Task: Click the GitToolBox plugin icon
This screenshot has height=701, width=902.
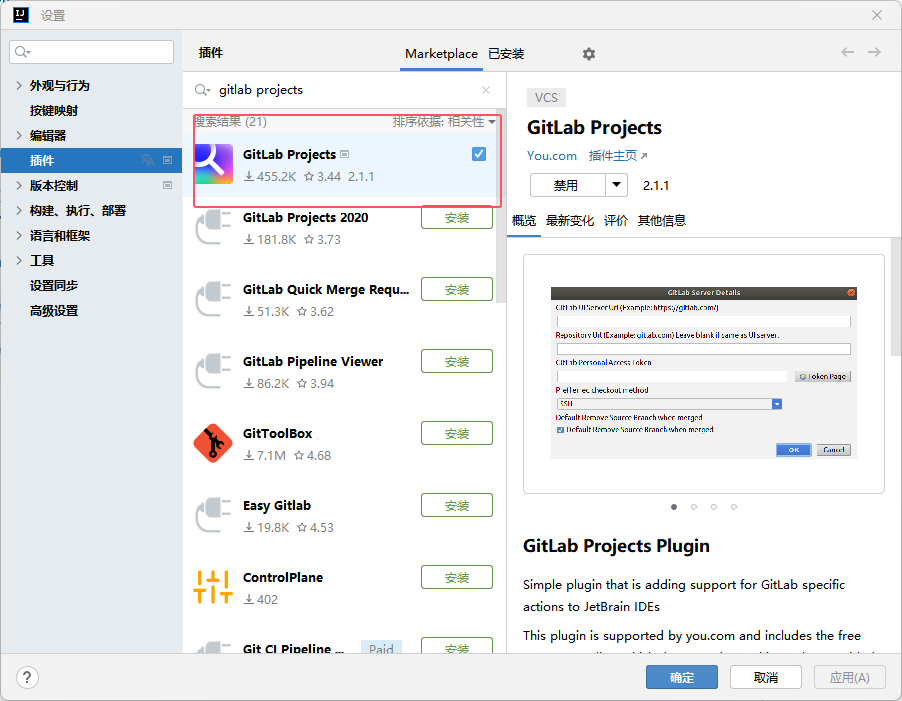Action: click(x=213, y=443)
